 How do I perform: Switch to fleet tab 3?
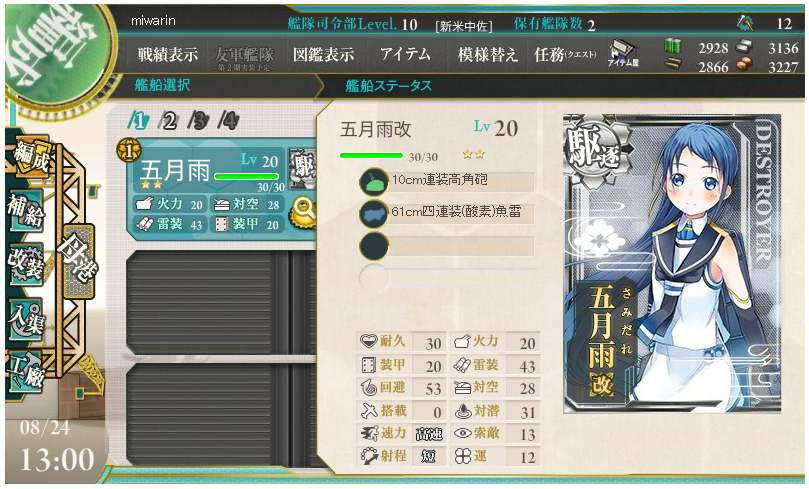click(199, 121)
